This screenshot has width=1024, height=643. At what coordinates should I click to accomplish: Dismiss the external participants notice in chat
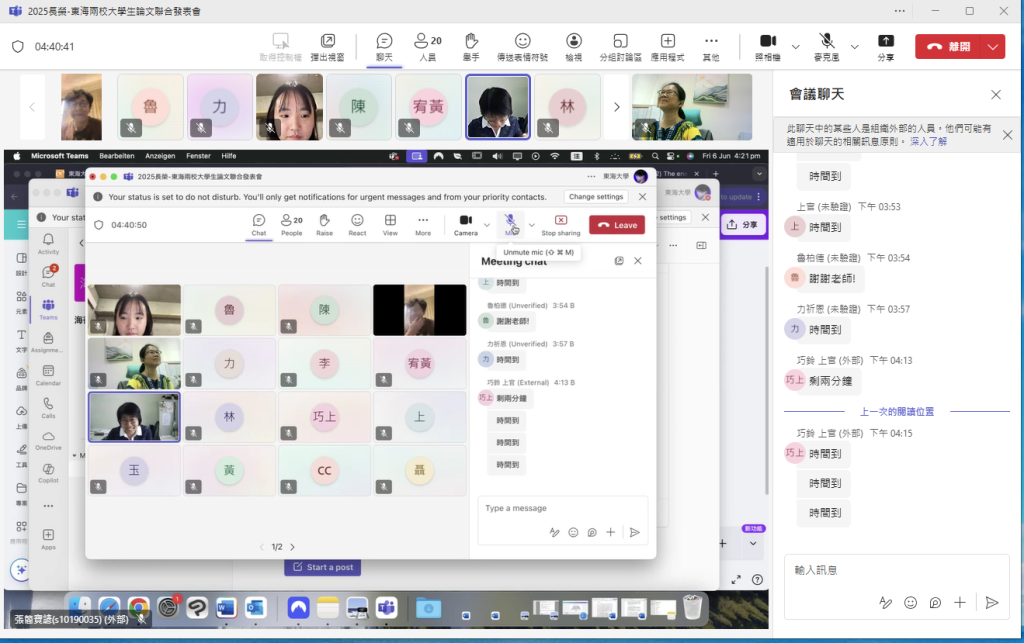tap(1008, 135)
